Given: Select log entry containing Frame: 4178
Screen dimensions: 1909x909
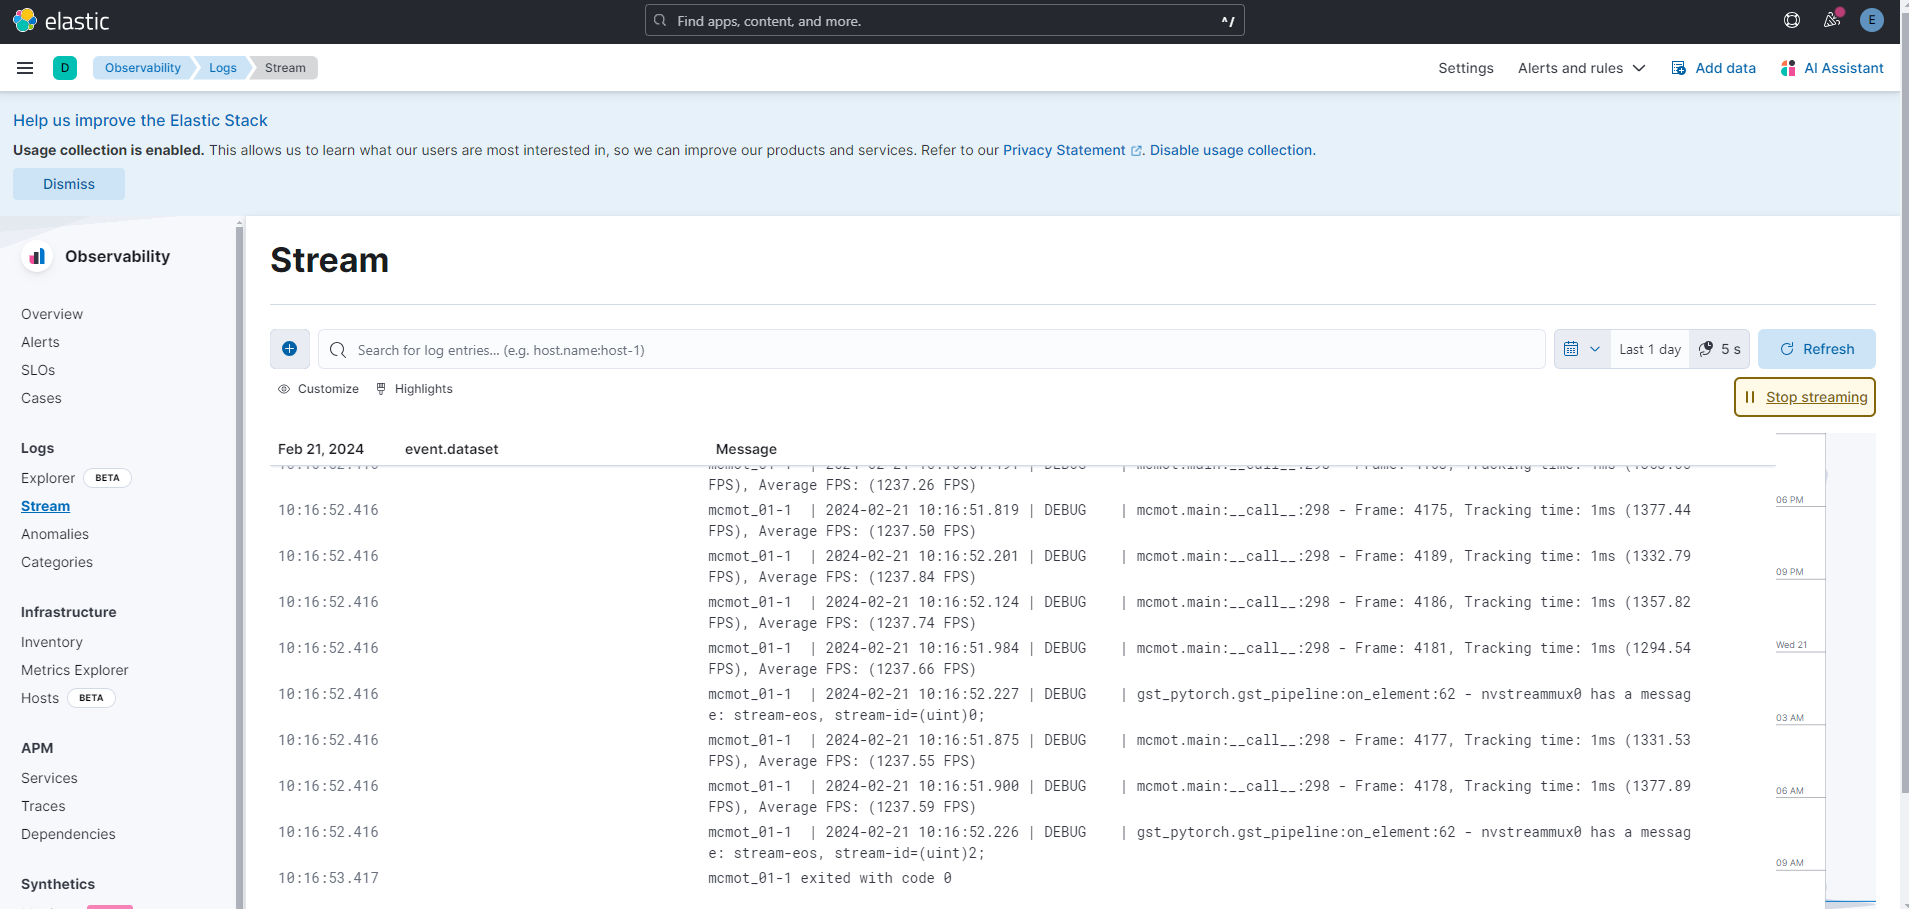Looking at the screenshot, I should (1022, 796).
